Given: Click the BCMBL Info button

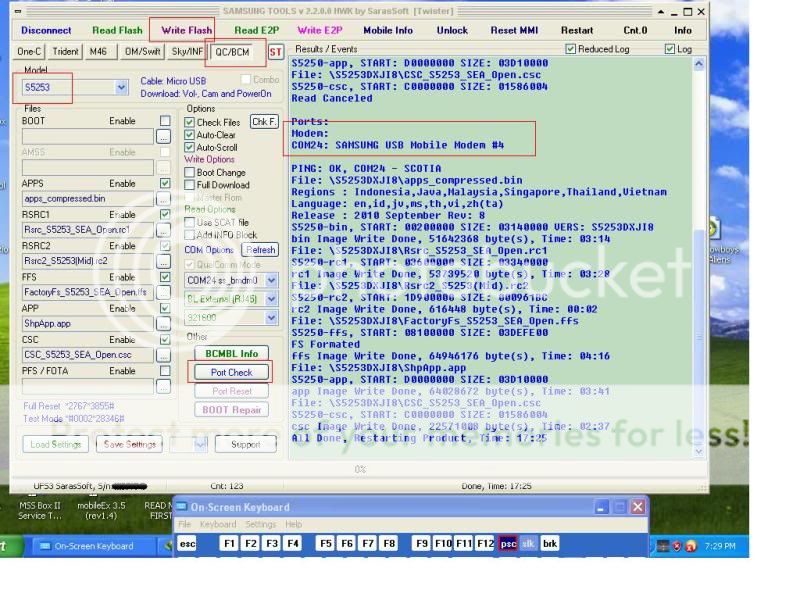Looking at the screenshot, I should pyautogui.click(x=232, y=354).
